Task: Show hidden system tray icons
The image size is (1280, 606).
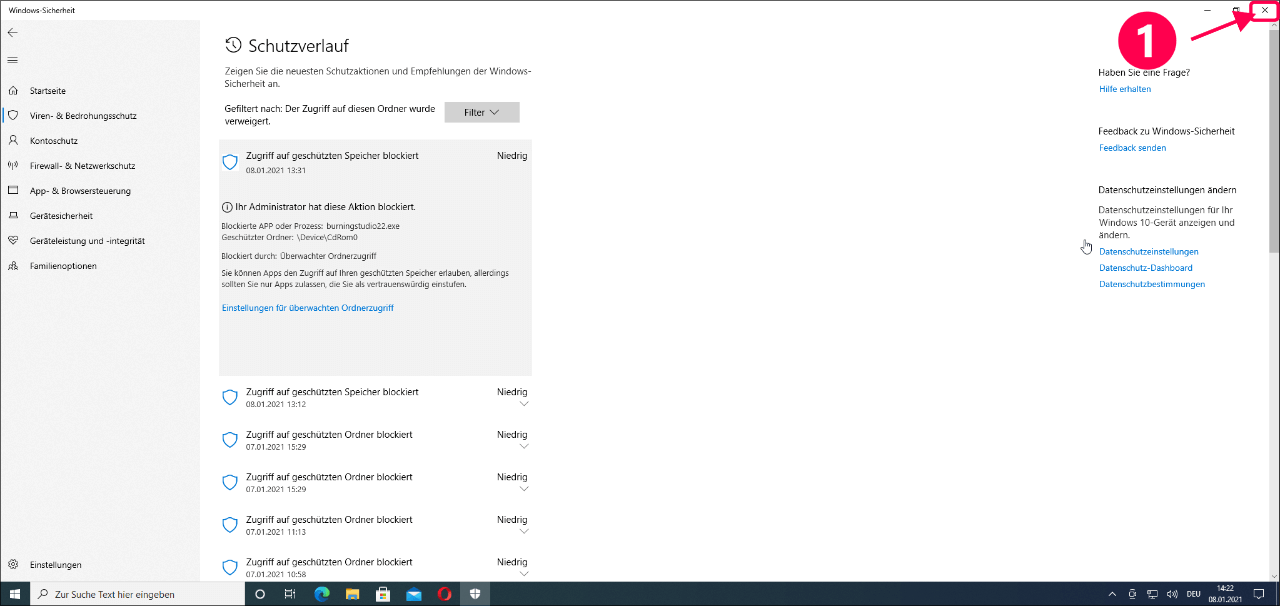Action: pos(1114,594)
